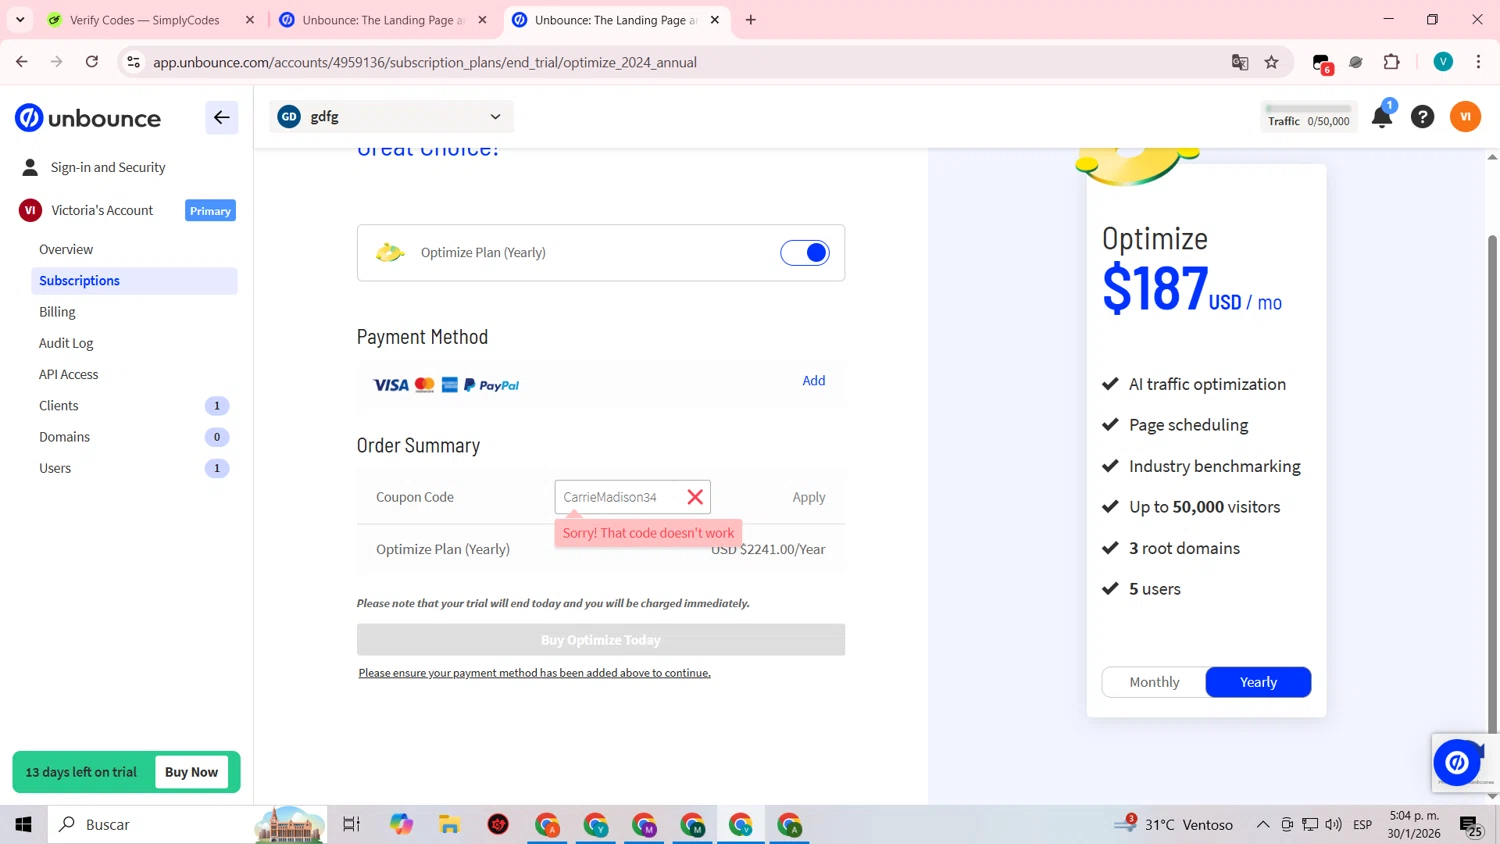This screenshot has width=1500, height=844.
Task: Open the VI user avatar menu
Action: coord(1465,117)
